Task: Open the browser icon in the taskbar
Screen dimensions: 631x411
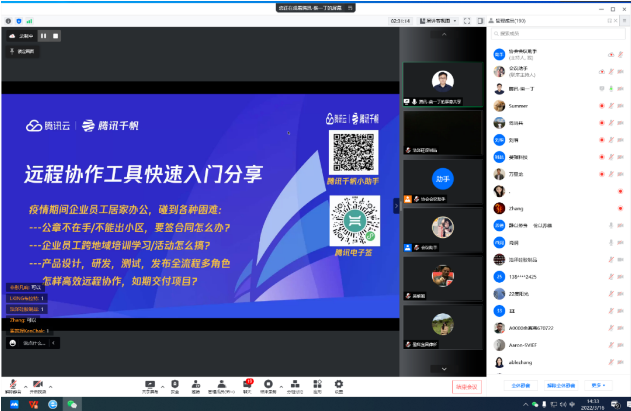Action: [53, 404]
